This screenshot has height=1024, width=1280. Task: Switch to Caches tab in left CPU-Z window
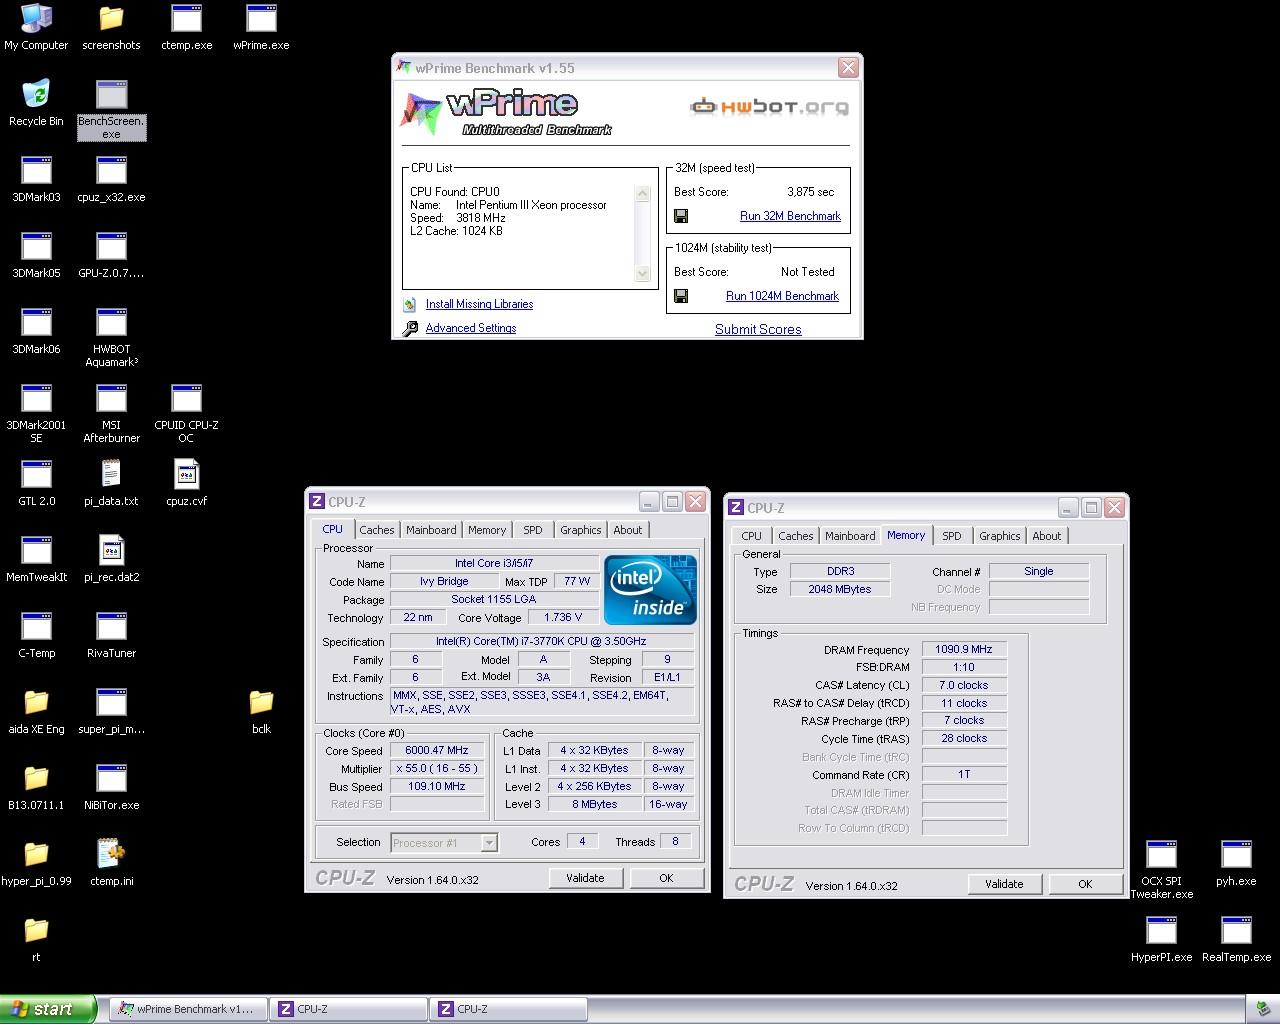click(377, 530)
